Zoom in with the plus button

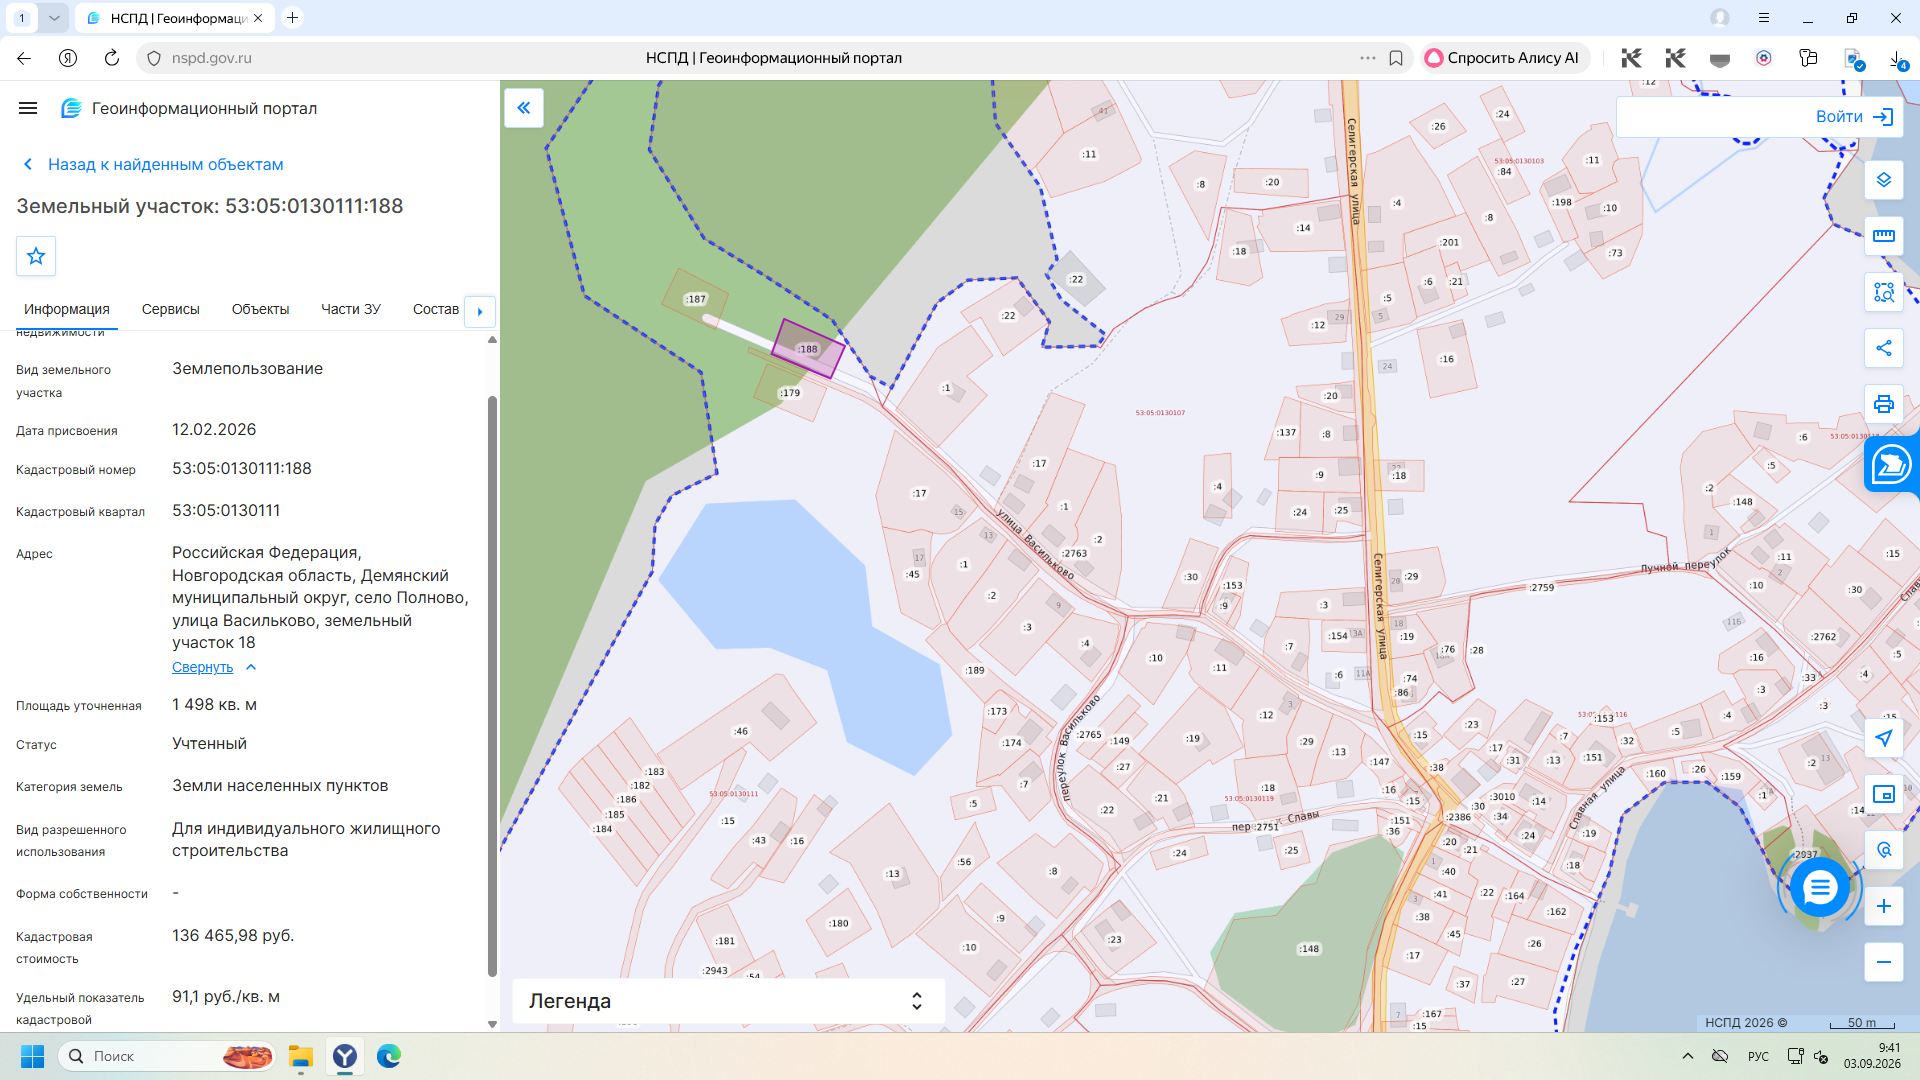pos(1883,906)
